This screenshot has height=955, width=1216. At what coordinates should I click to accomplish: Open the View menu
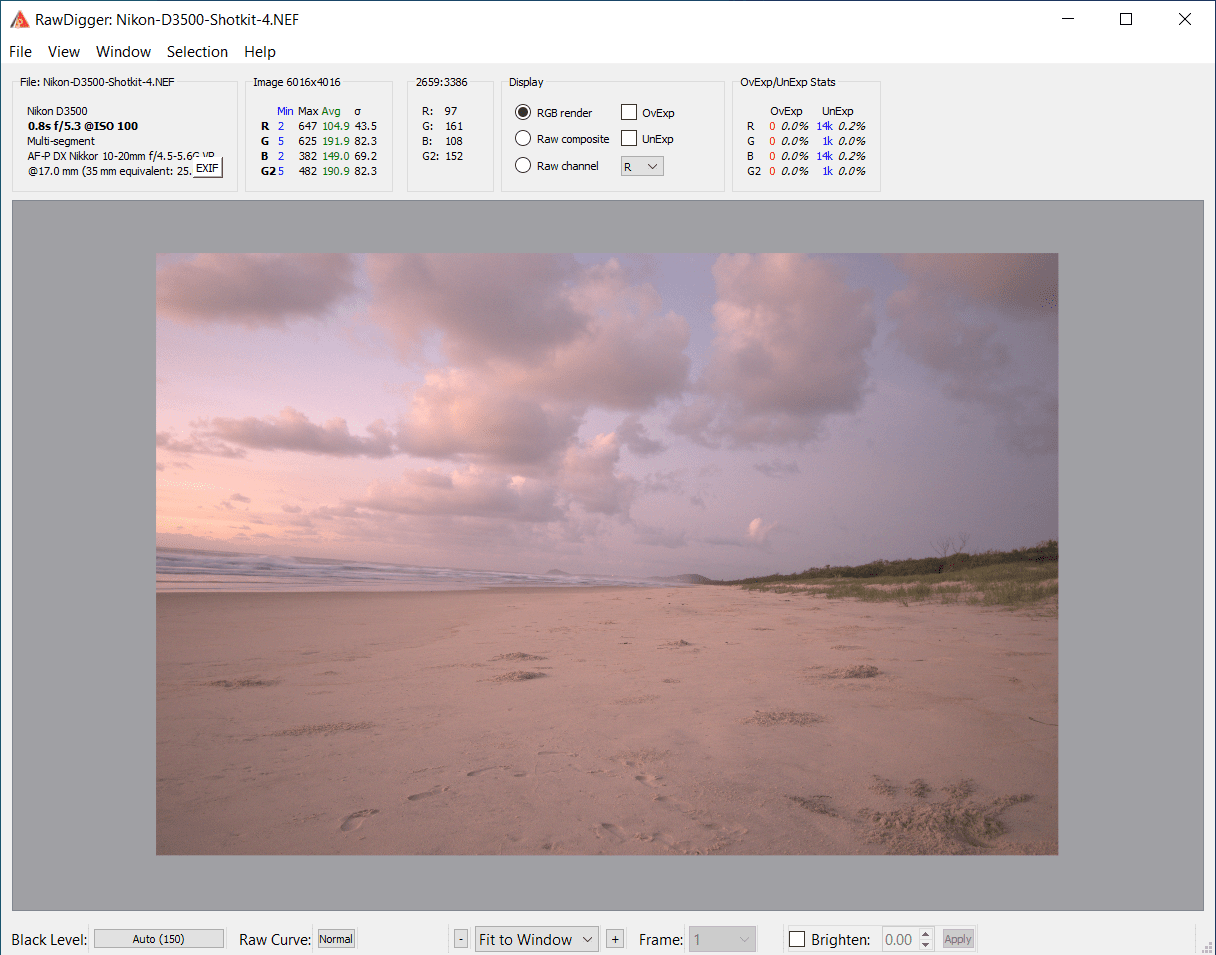point(64,52)
